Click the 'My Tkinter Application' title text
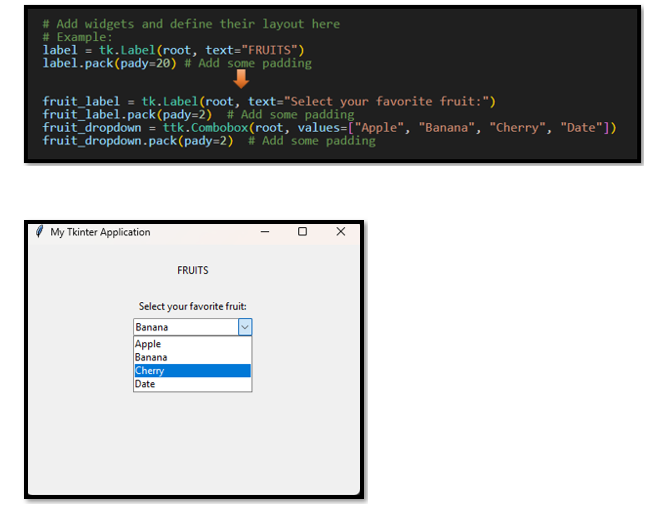 click(x=100, y=232)
